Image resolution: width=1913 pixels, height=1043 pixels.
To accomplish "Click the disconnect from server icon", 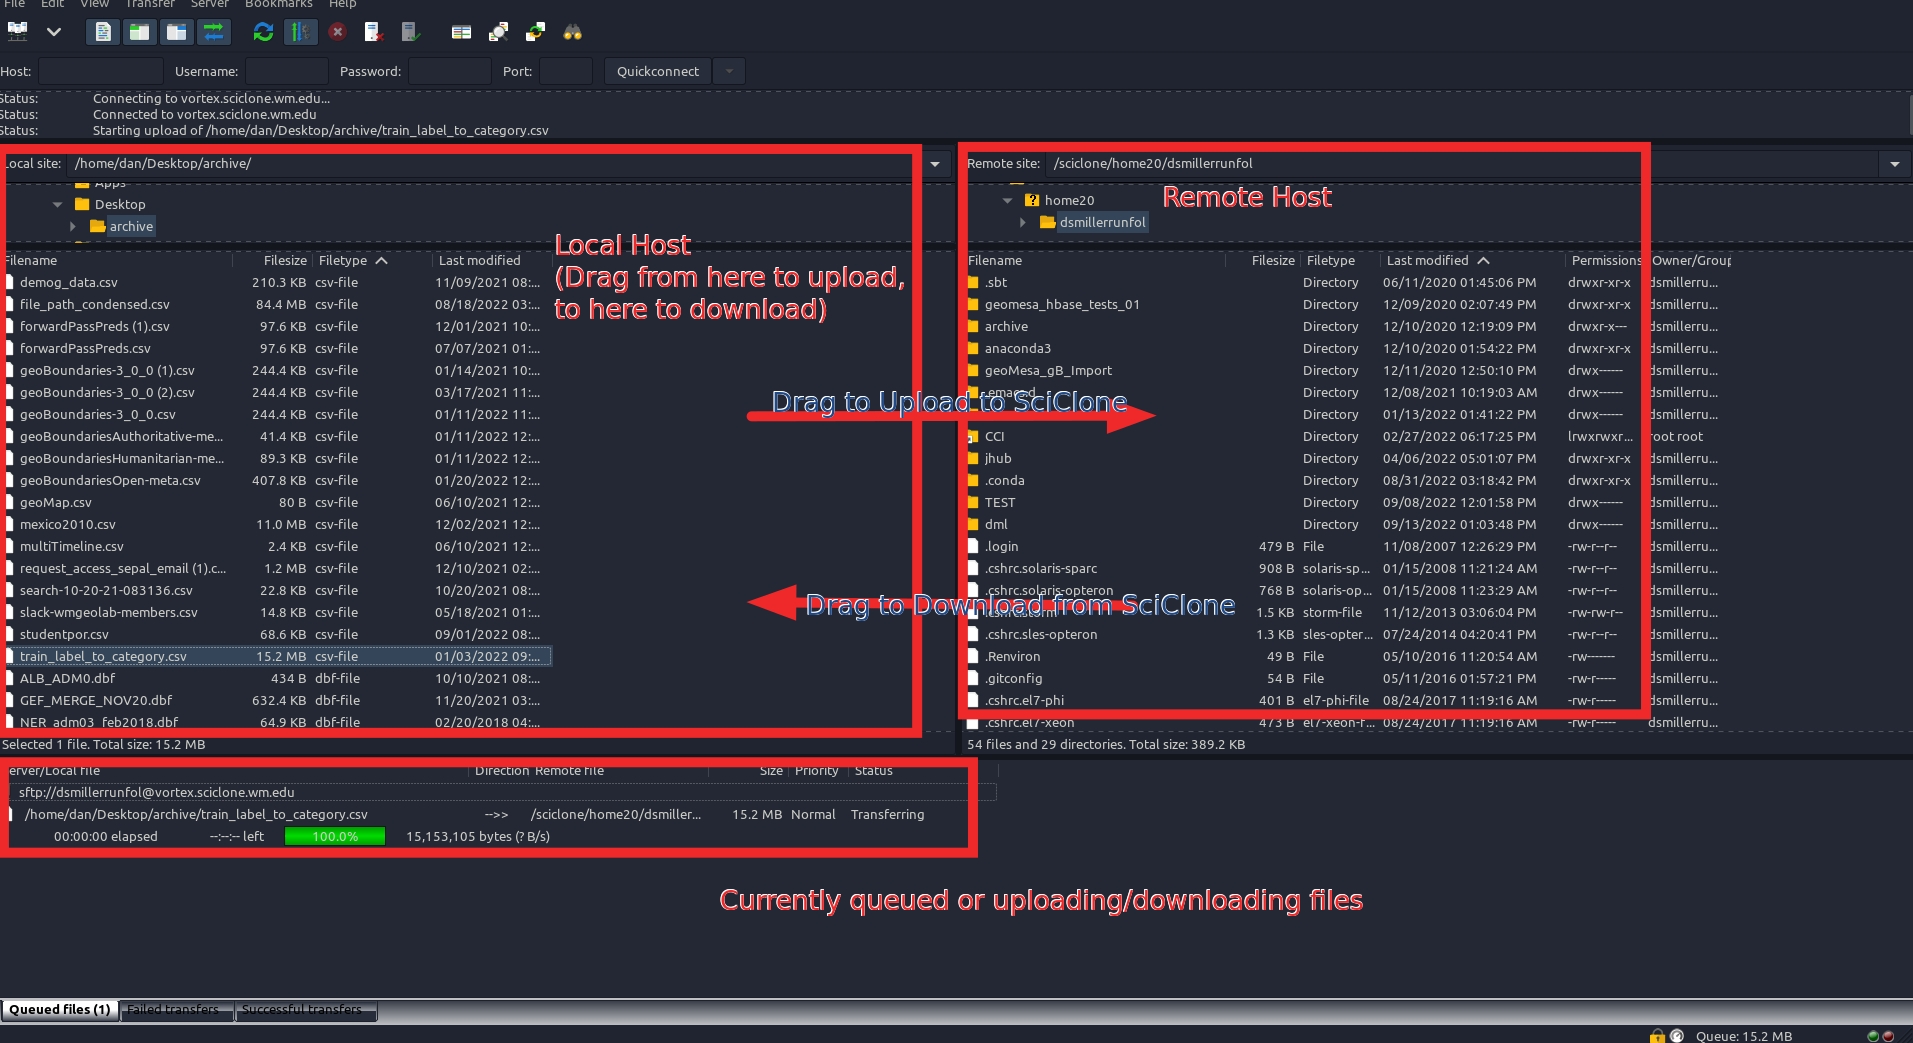I will 373,32.
